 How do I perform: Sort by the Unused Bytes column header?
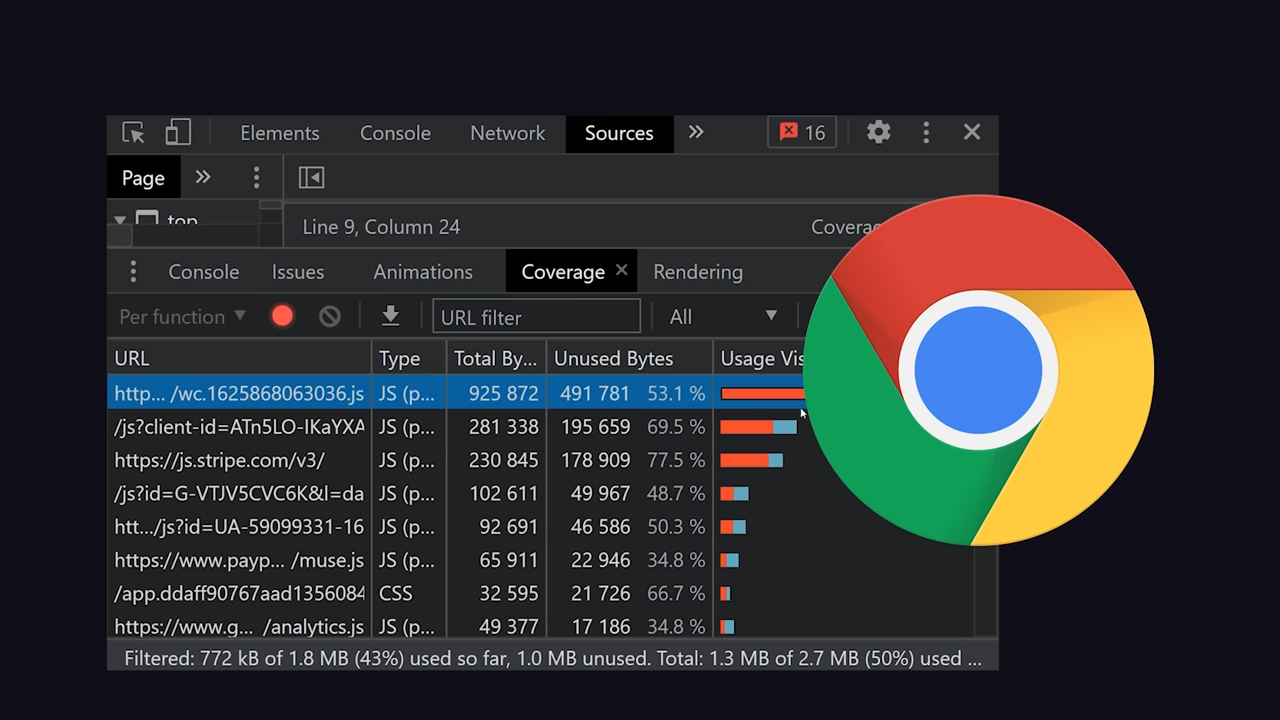(629, 358)
